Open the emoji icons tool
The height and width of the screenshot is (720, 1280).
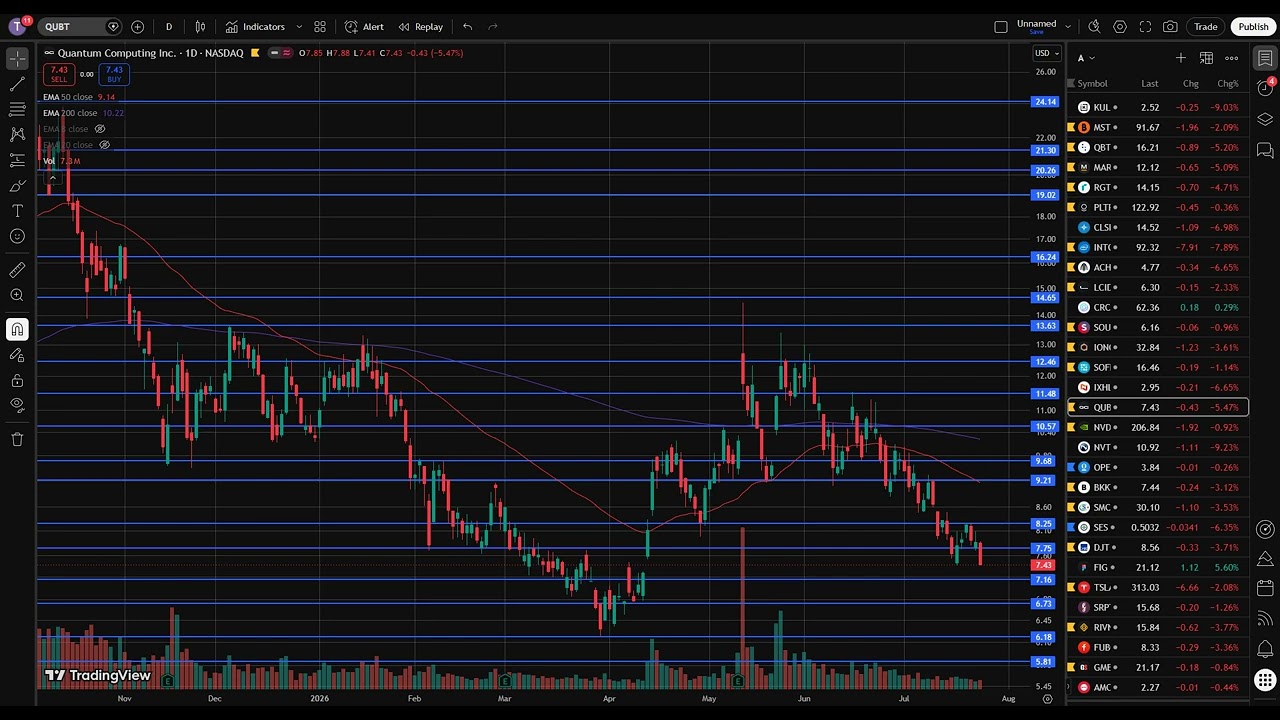17,236
